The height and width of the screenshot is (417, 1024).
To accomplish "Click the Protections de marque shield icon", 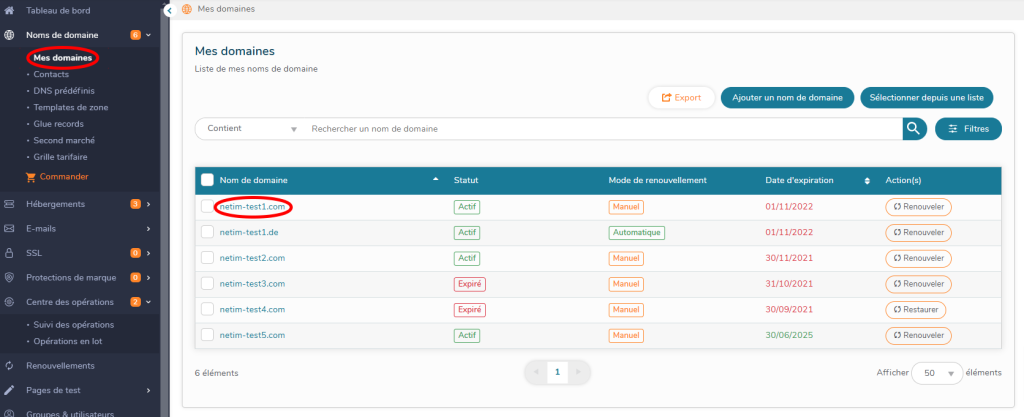I will [9, 277].
